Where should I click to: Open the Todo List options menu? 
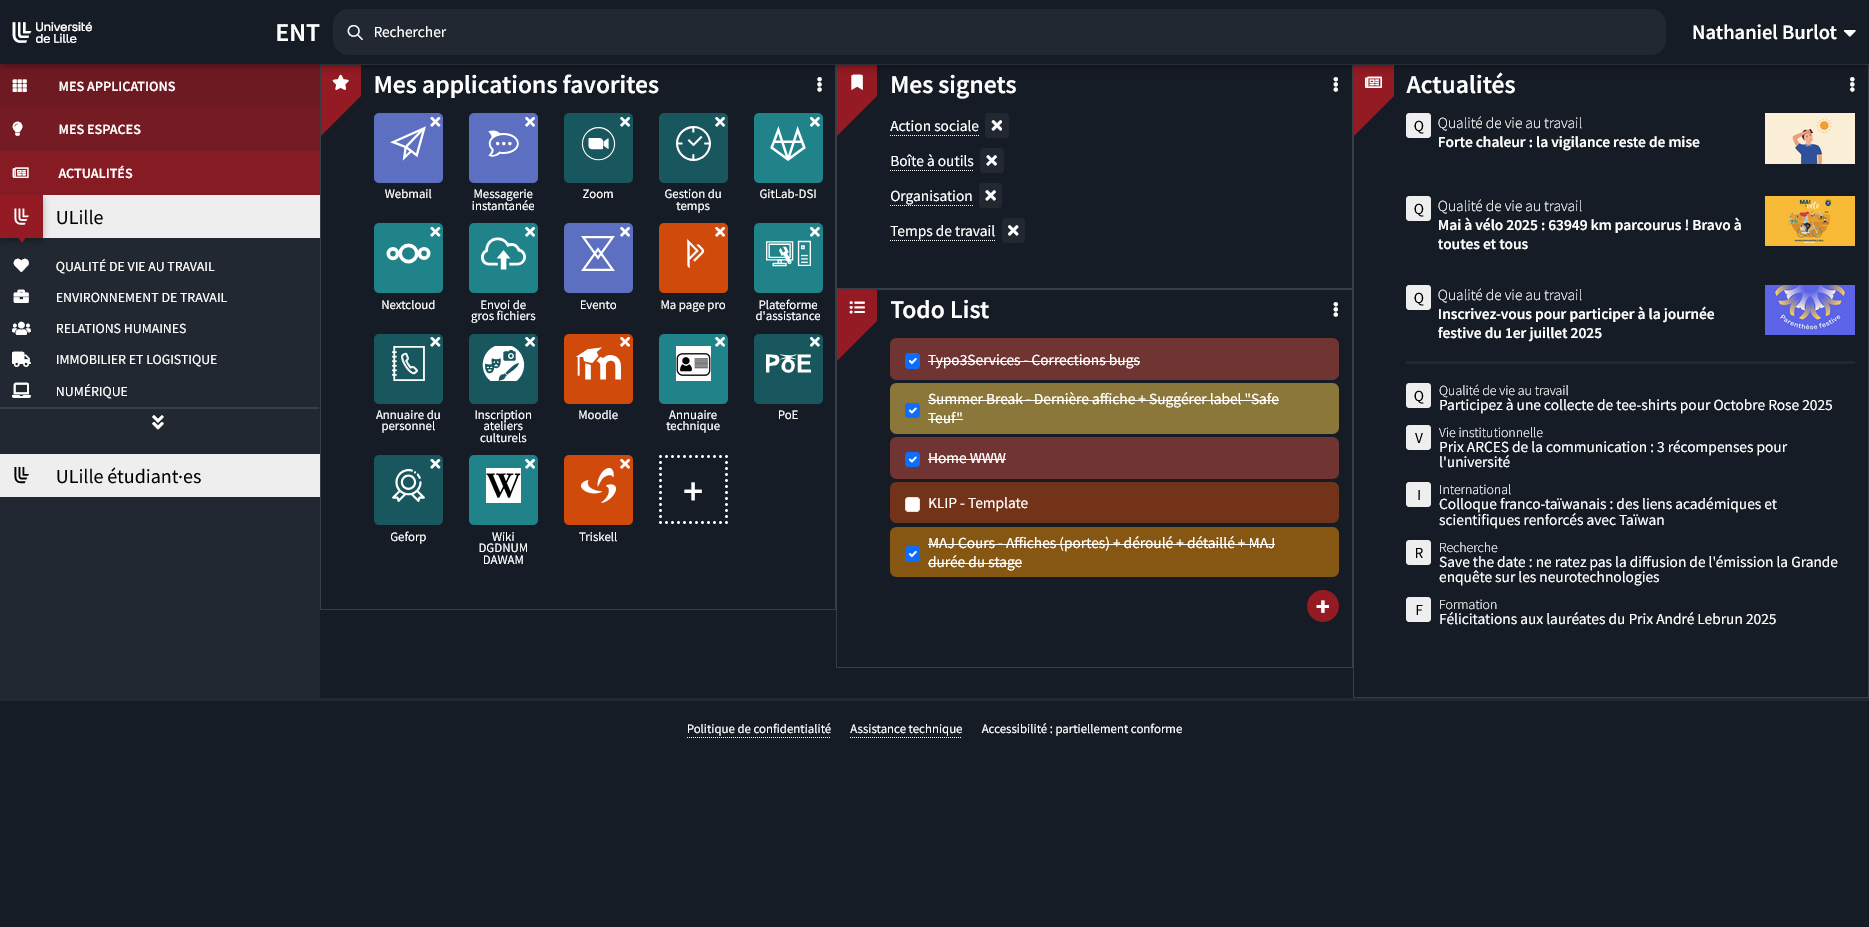1335,310
